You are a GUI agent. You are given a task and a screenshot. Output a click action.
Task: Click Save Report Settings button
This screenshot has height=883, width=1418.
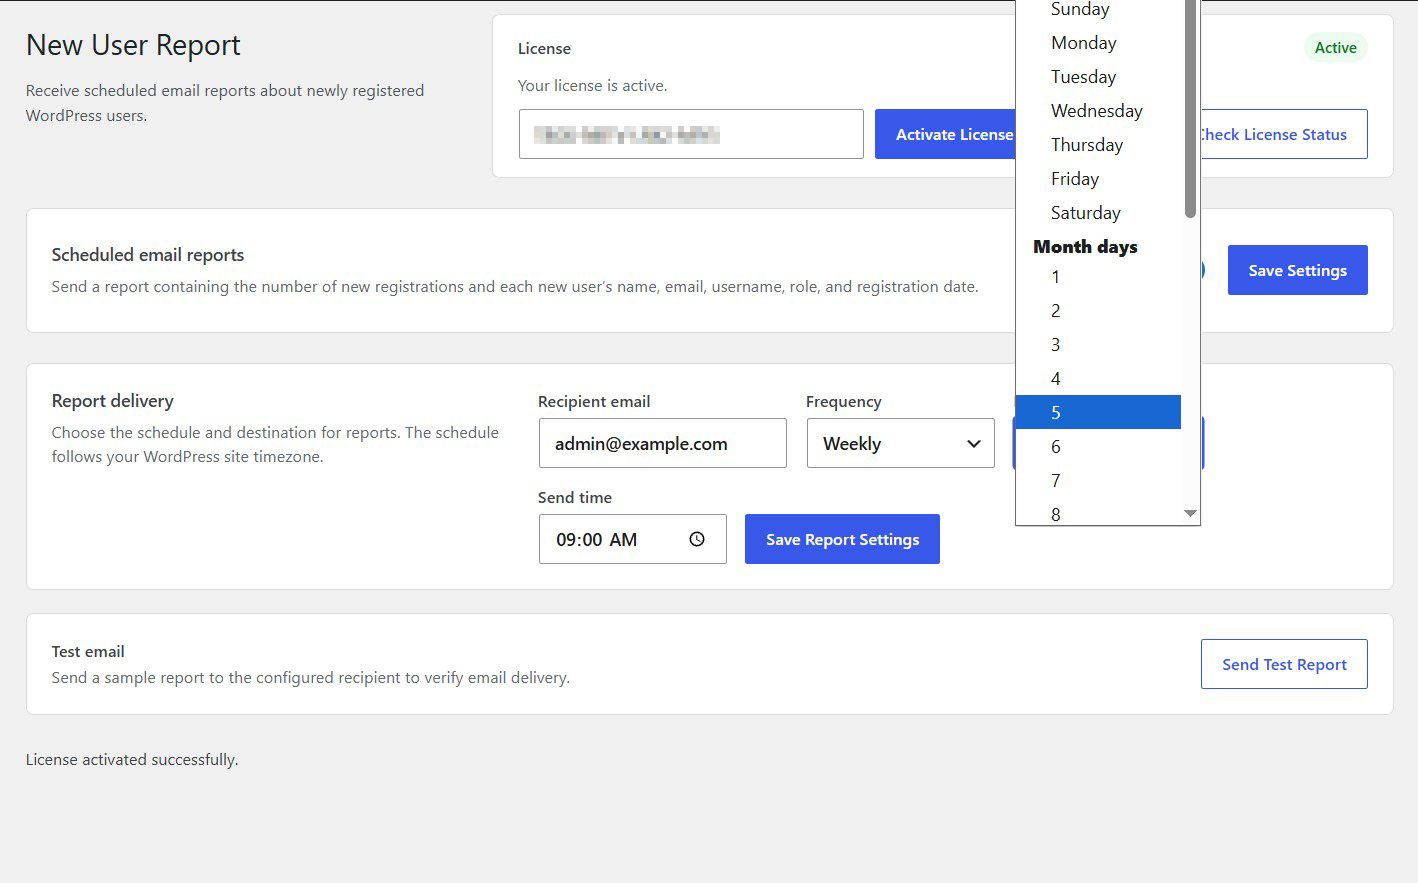[x=842, y=539]
